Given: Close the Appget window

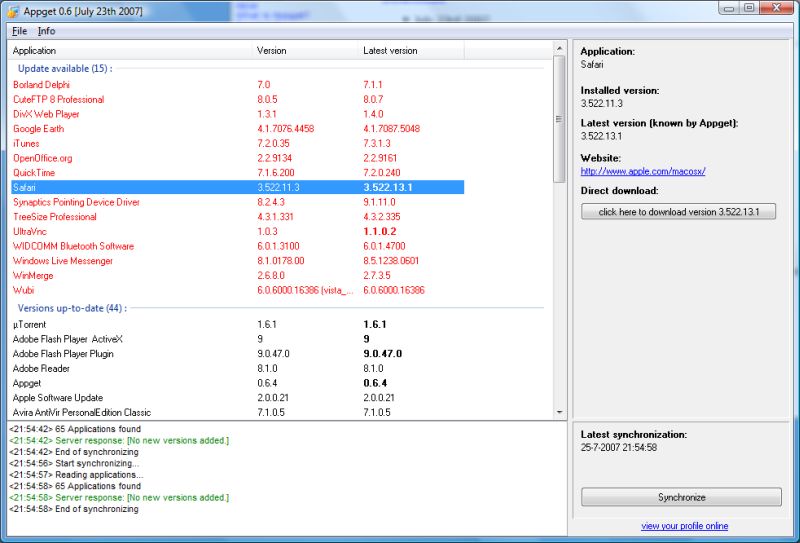Looking at the screenshot, I should click(x=776, y=8).
